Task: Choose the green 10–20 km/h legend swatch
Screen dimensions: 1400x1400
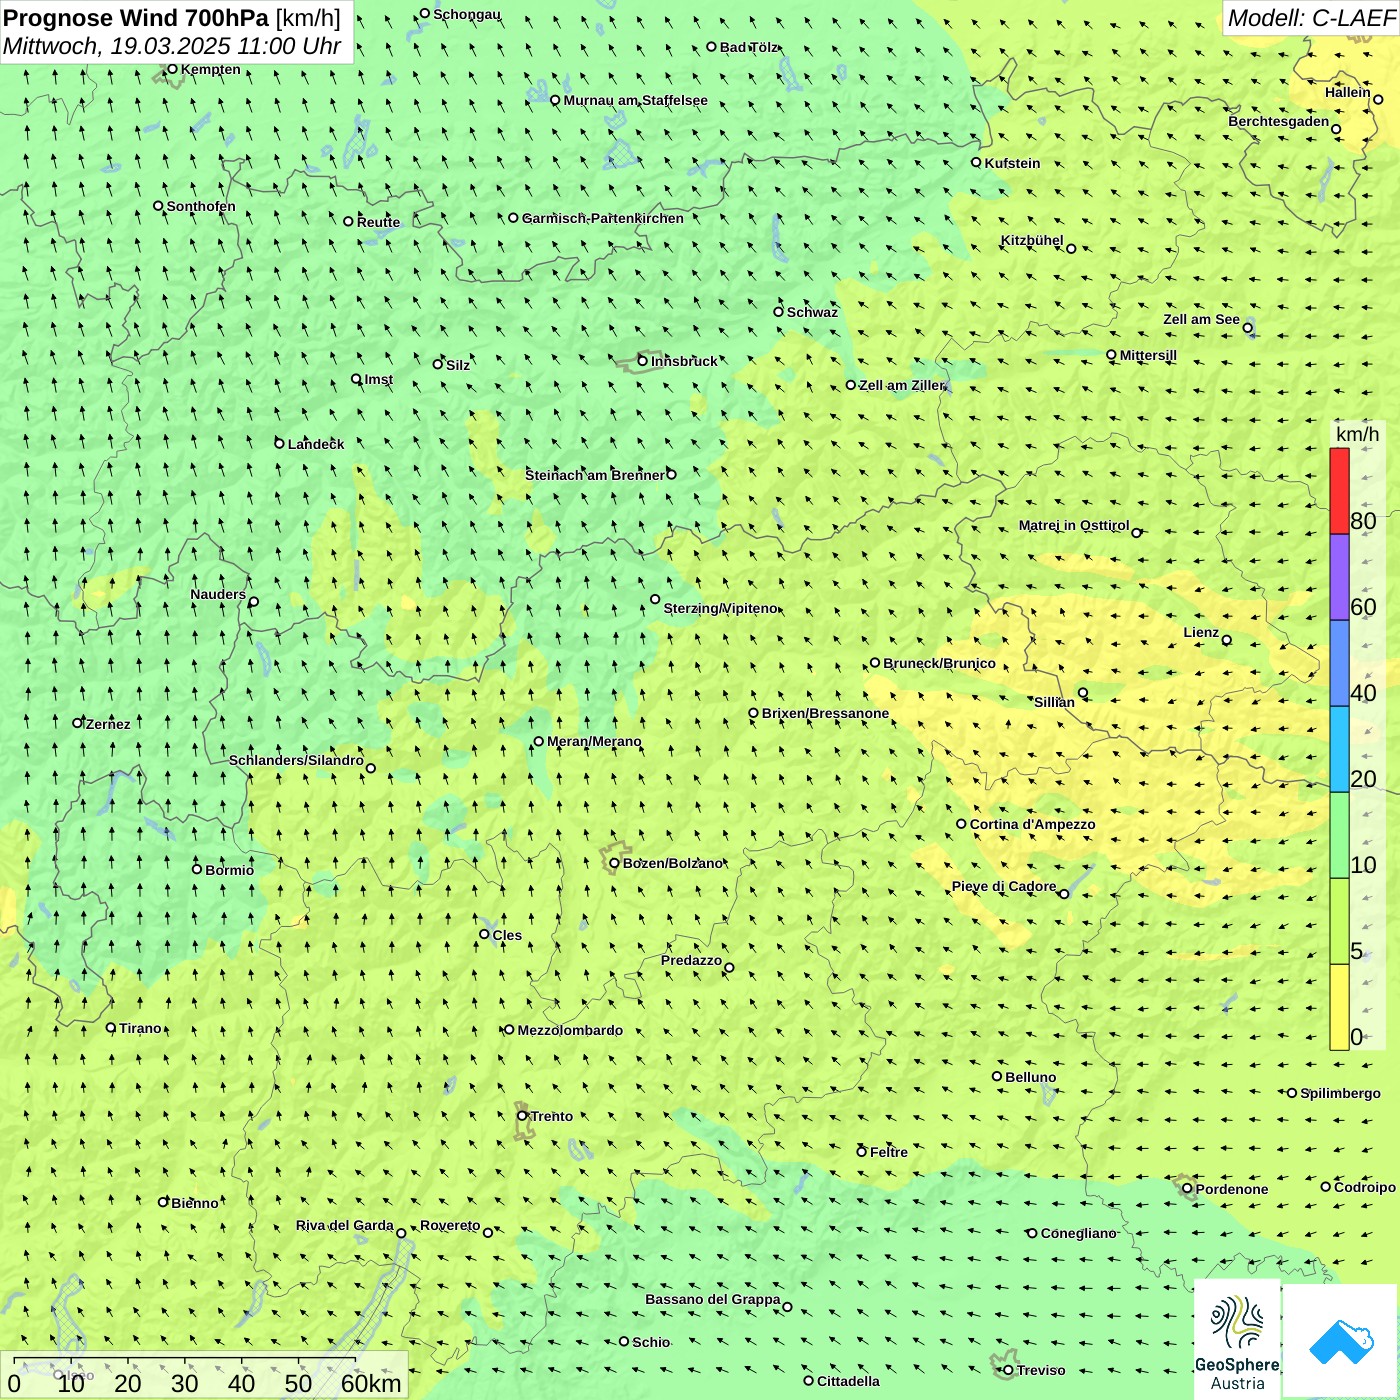Action: pyautogui.click(x=1339, y=835)
